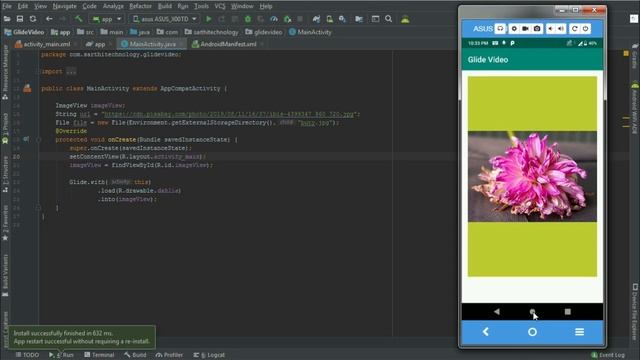The width and height of the screenshot is (640, 360).
Task: Click the yellow warning indicator above the scrollbar
Action: point(626,53)
